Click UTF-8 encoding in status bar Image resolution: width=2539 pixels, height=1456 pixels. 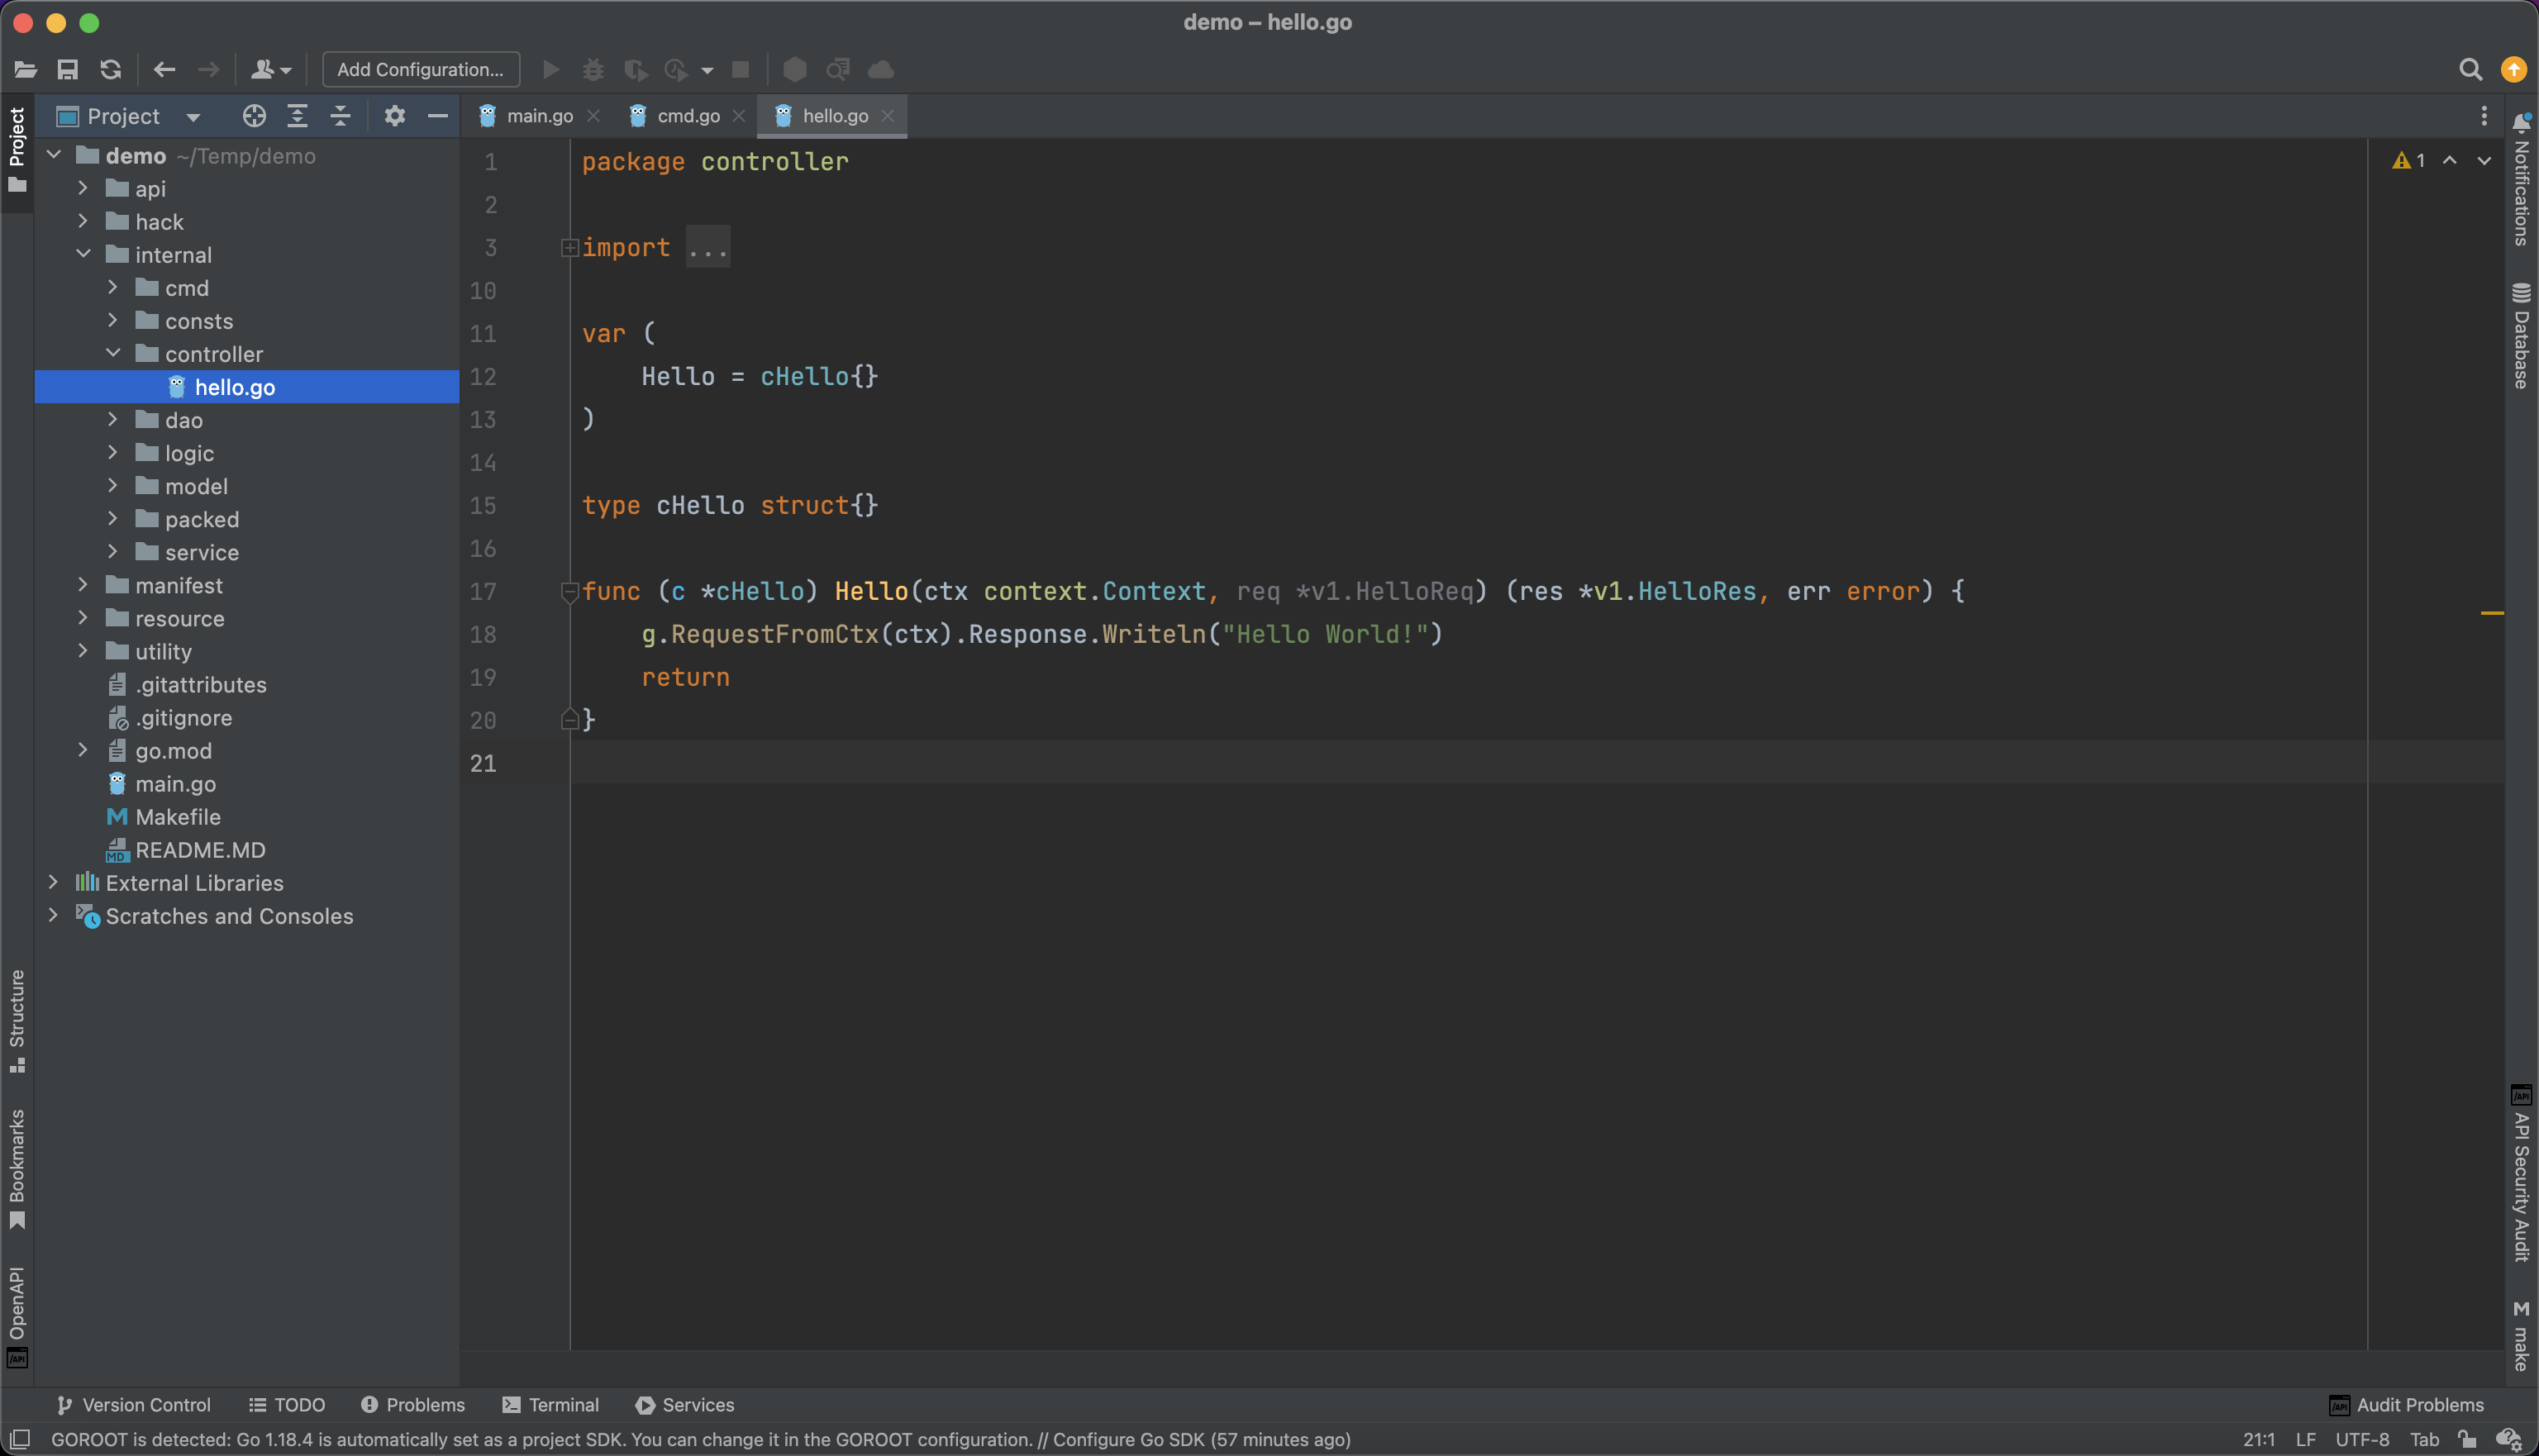[2362, 1440]
